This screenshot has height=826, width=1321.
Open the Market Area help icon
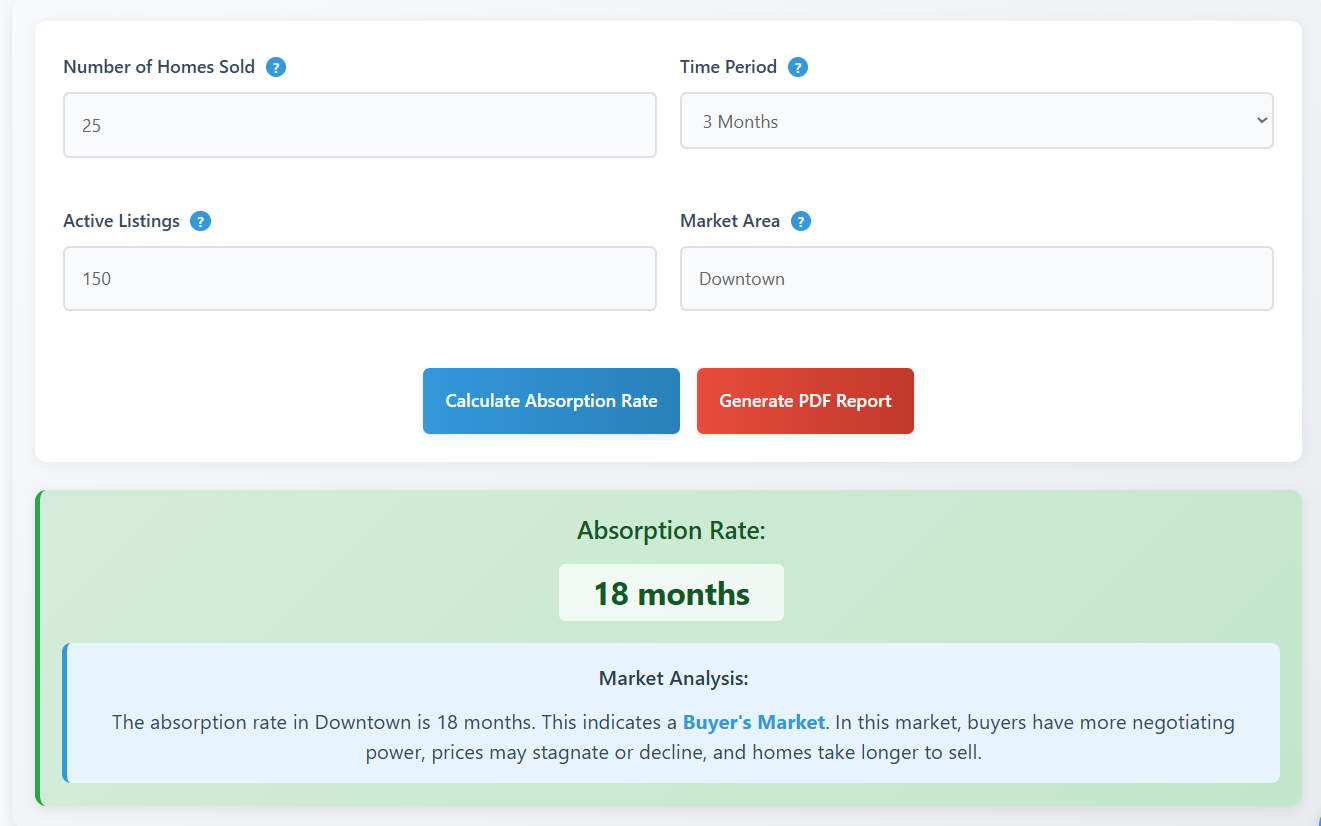pyautogui.click(x=800, y=222)
